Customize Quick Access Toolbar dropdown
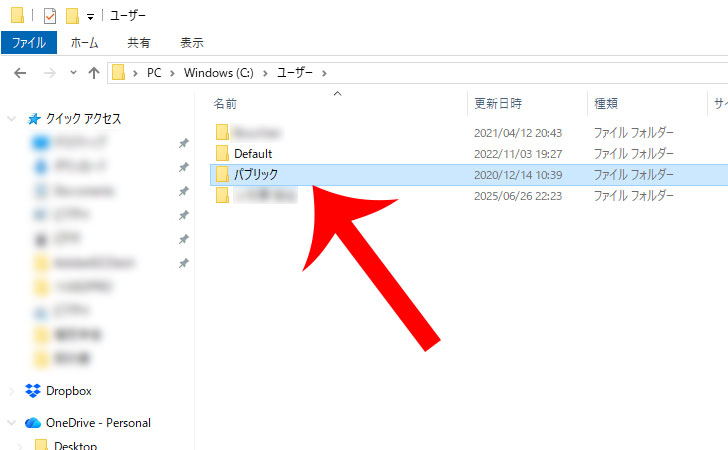The image size is (728, 450). click(91, 17)
